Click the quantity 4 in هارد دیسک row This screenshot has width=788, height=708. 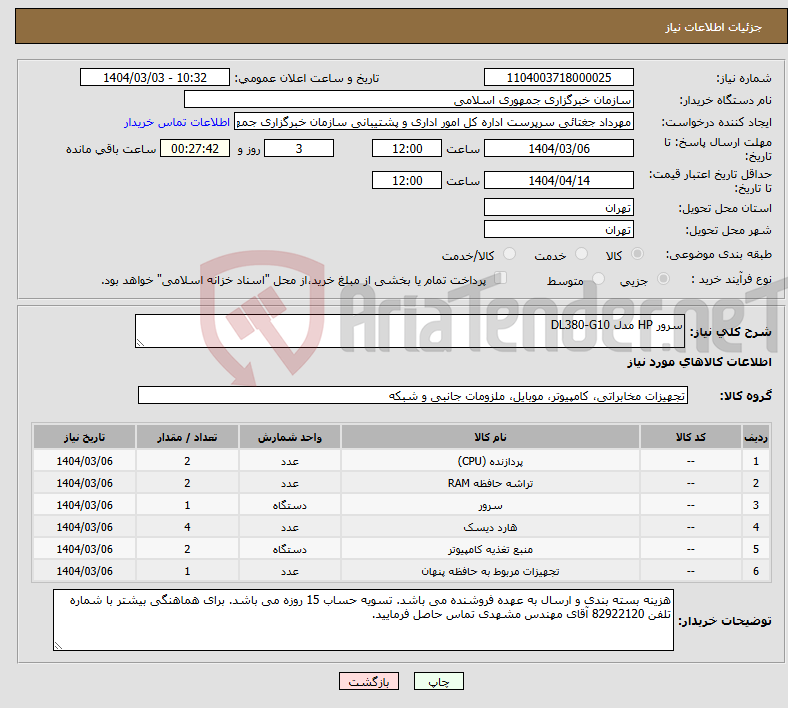[x=187, y=527]
